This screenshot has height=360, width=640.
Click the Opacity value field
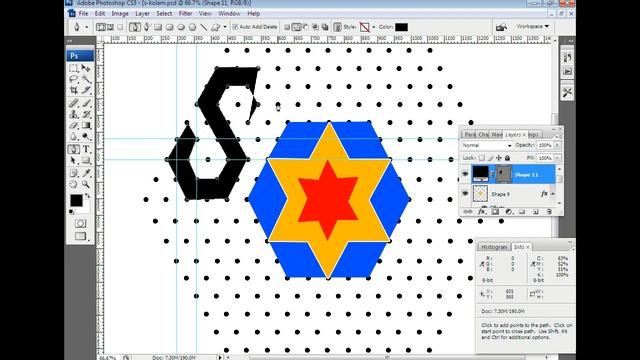pyautogui.click(x=544, y=145)
